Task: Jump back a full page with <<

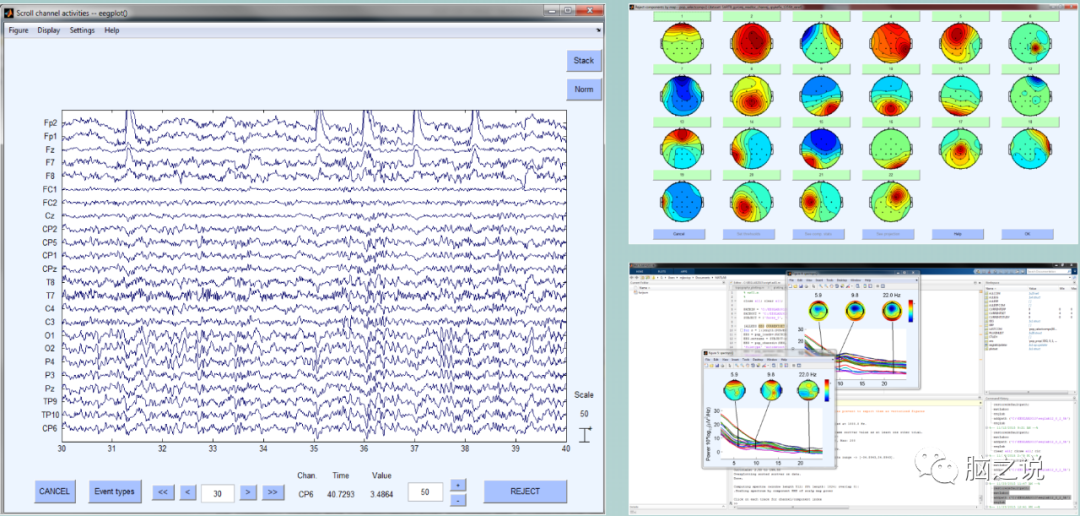Action: click(162, 492)
